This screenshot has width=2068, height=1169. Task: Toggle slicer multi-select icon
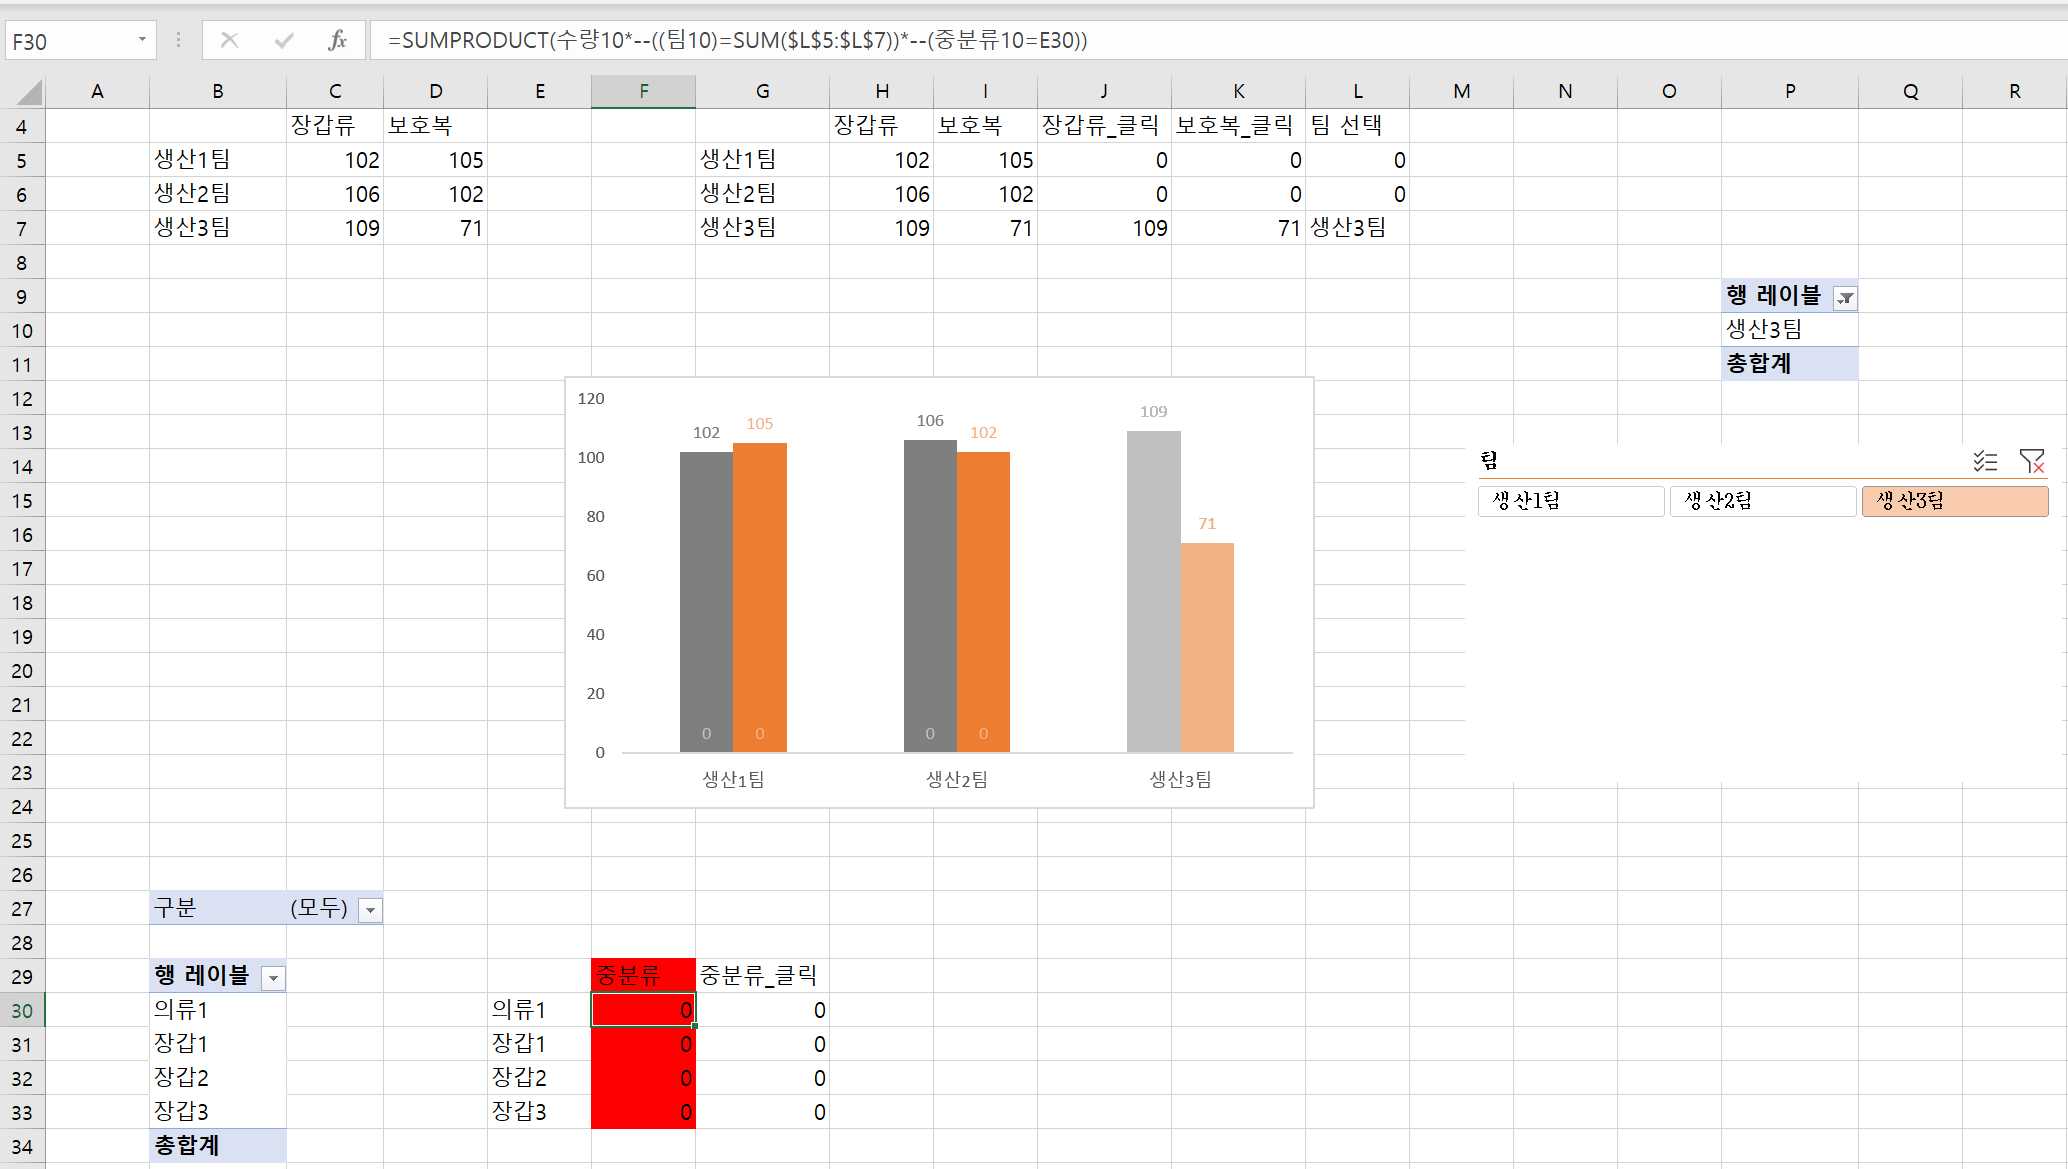click(x=1985, y=461)
